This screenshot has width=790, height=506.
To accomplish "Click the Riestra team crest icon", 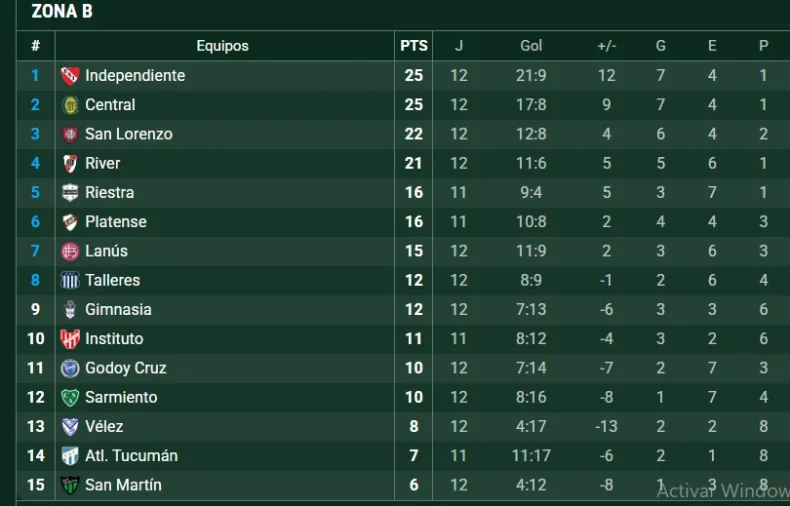I will [x=70, y=192].
